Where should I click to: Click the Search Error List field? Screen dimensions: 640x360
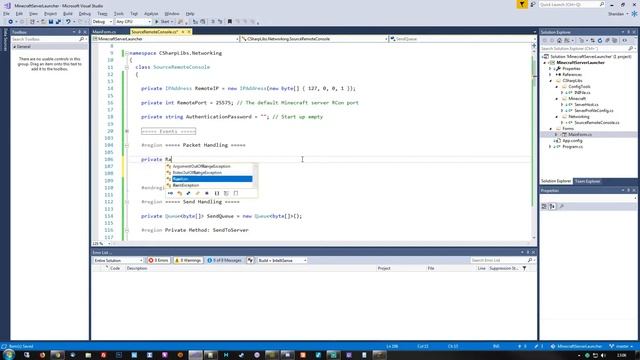click(x=502, y=260)
